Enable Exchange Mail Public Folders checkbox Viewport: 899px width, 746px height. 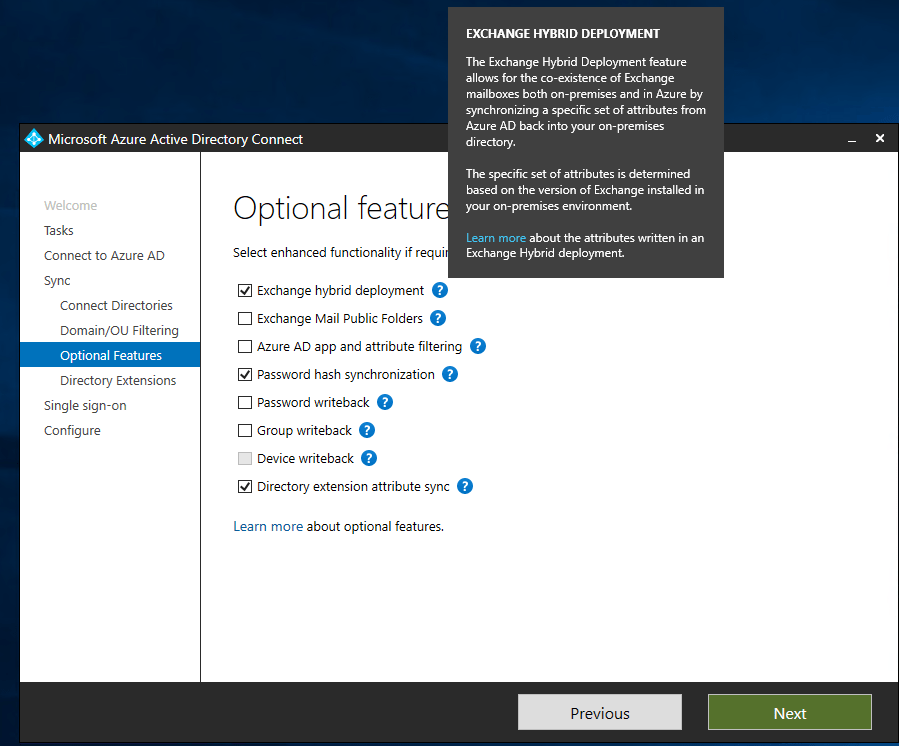point(245,318)
